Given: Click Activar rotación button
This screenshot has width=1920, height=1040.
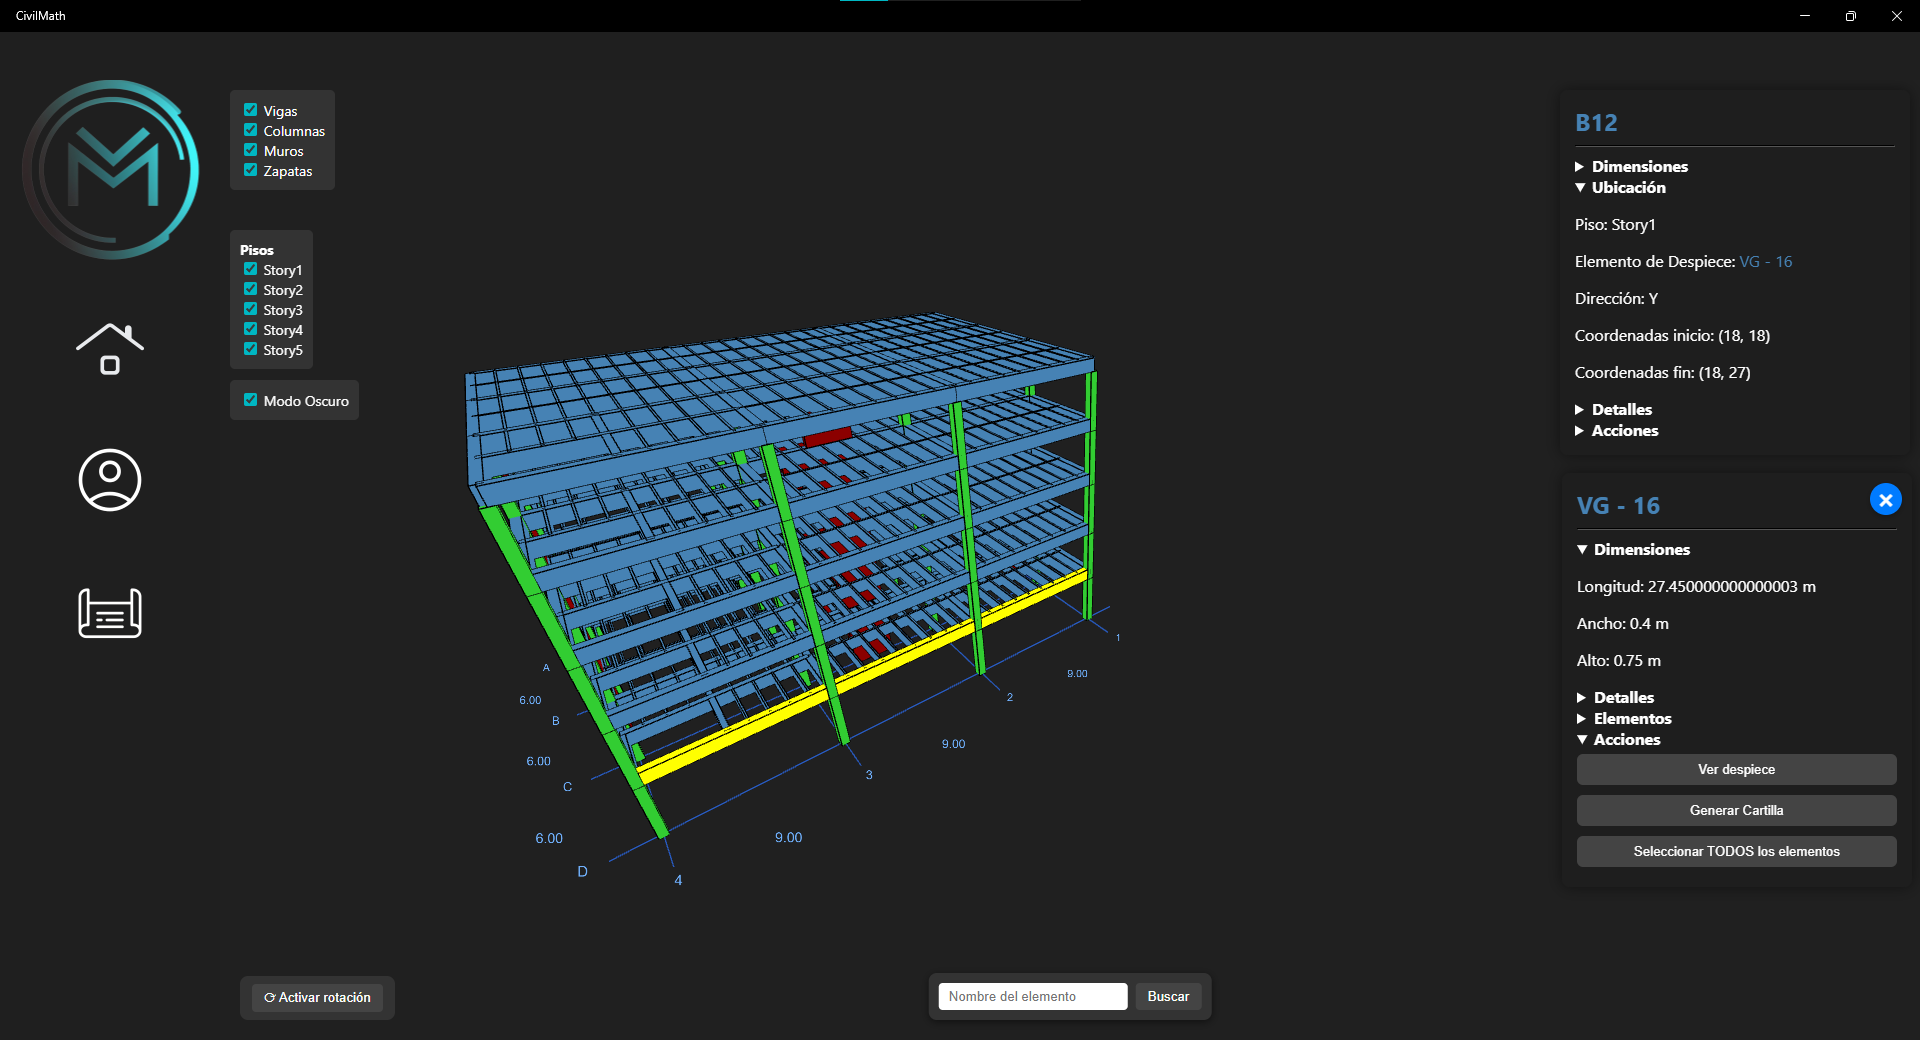Looking at the screenshot, I should 317,997.
